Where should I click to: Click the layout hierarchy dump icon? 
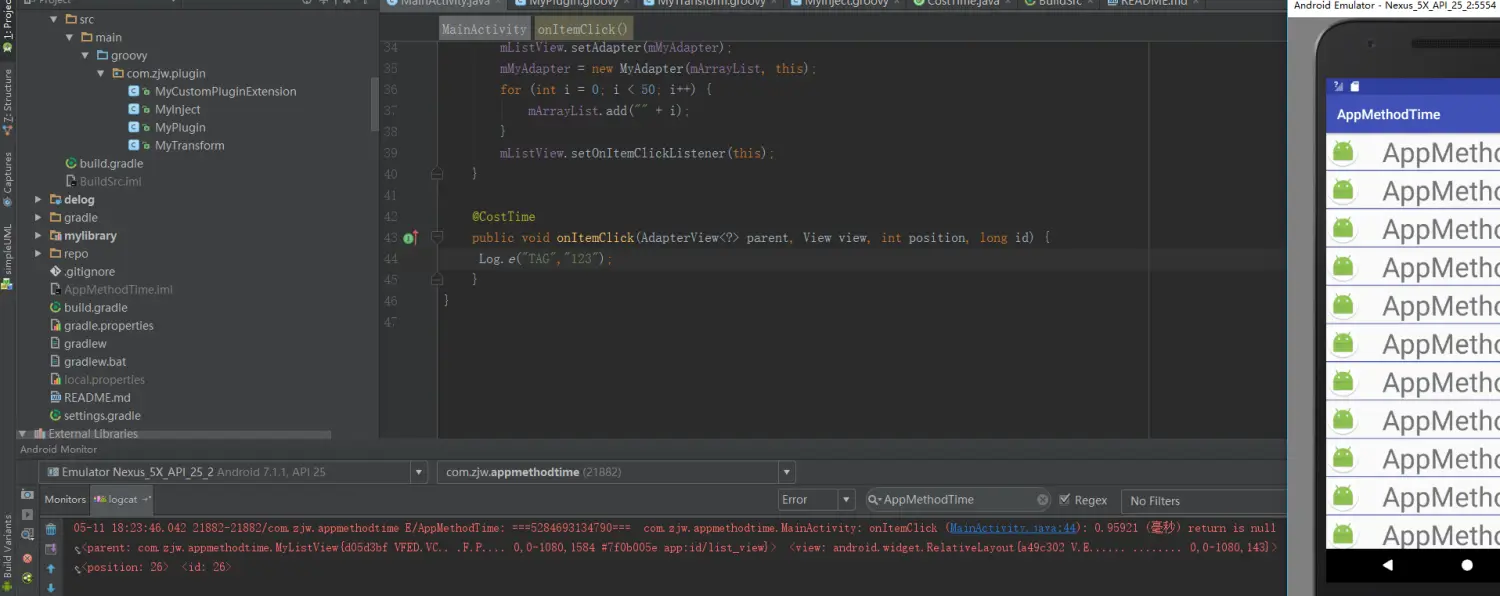pos(27,536)
